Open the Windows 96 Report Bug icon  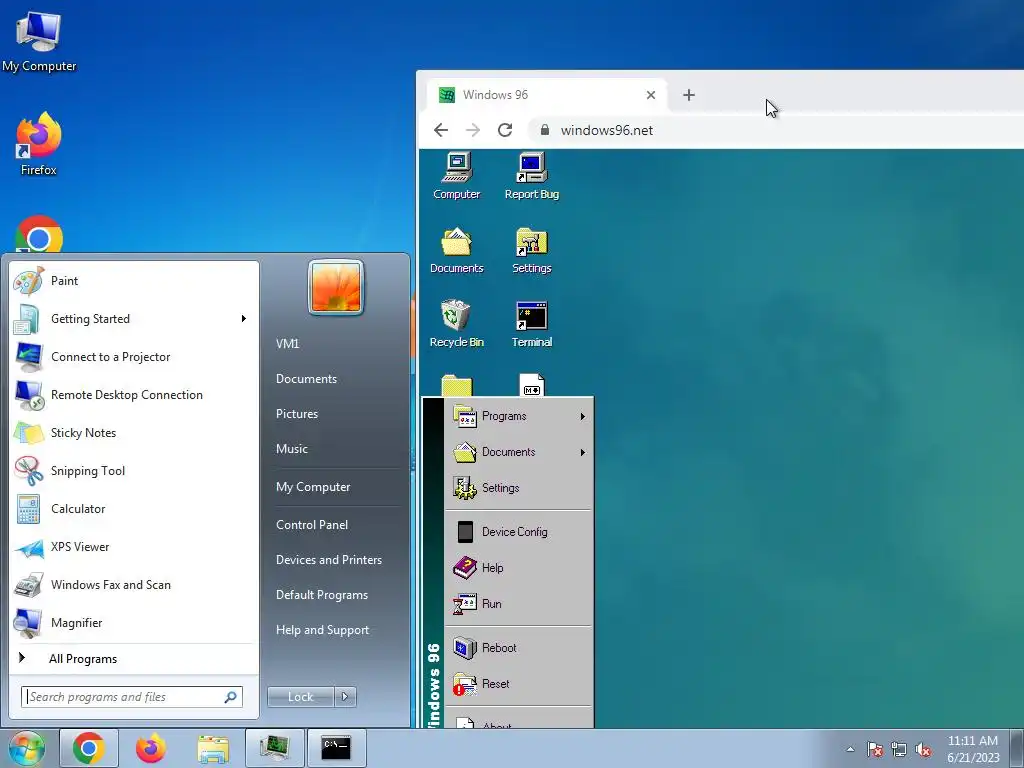(x=532, y=176)
